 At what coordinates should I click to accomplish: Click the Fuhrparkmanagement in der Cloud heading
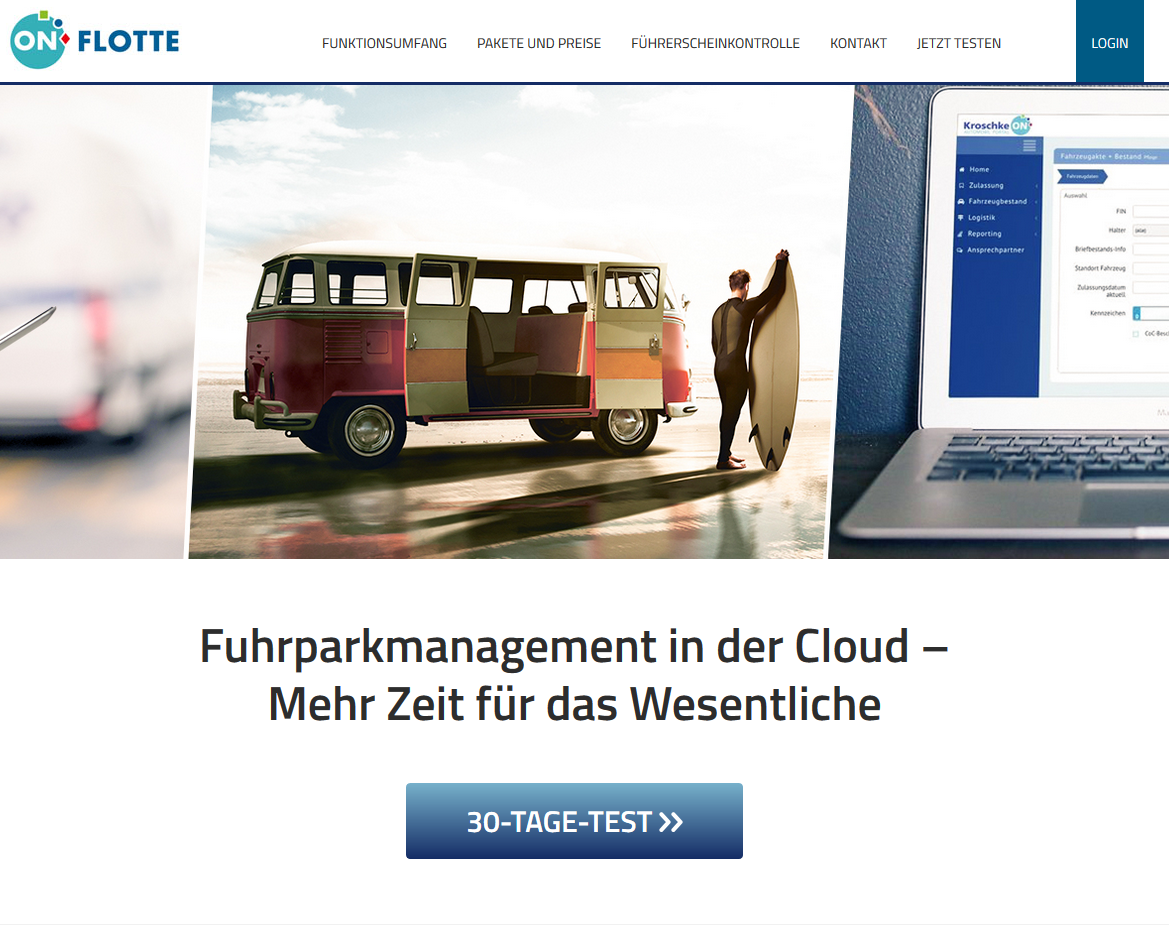click(x=574, y=675)
